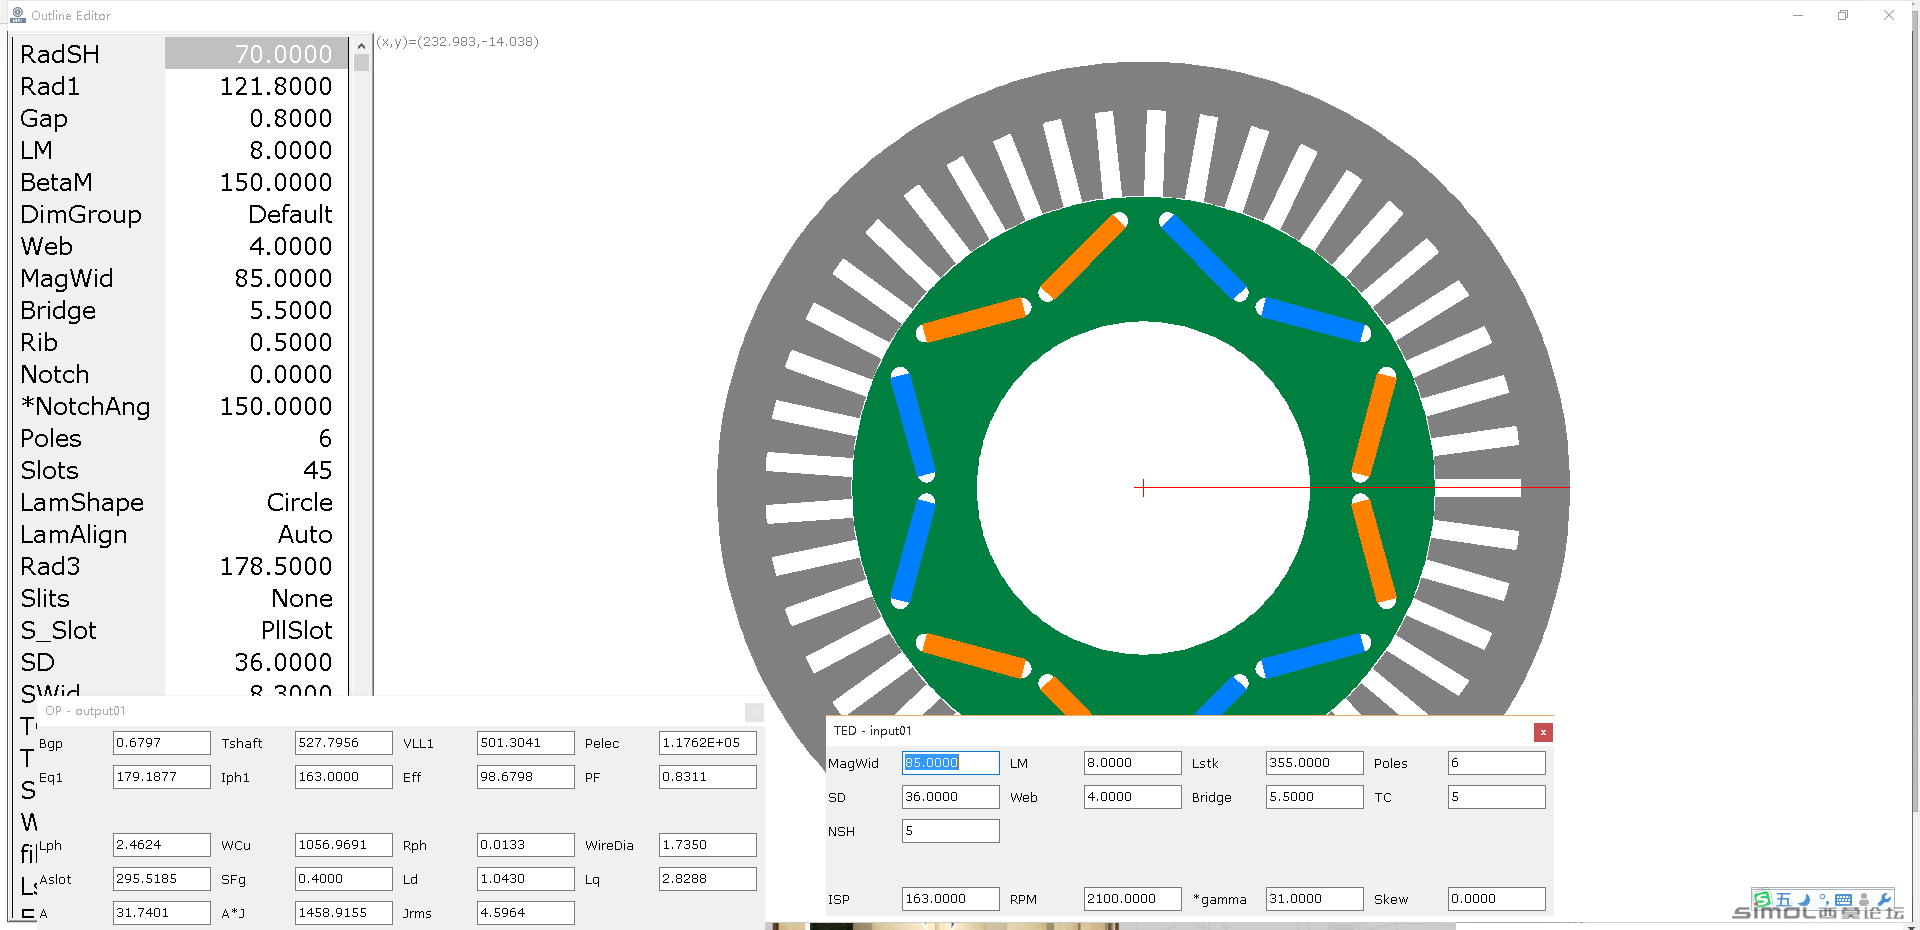
Task: Select S_Slot value PllSlot
Action: click(x=256, y=630)
